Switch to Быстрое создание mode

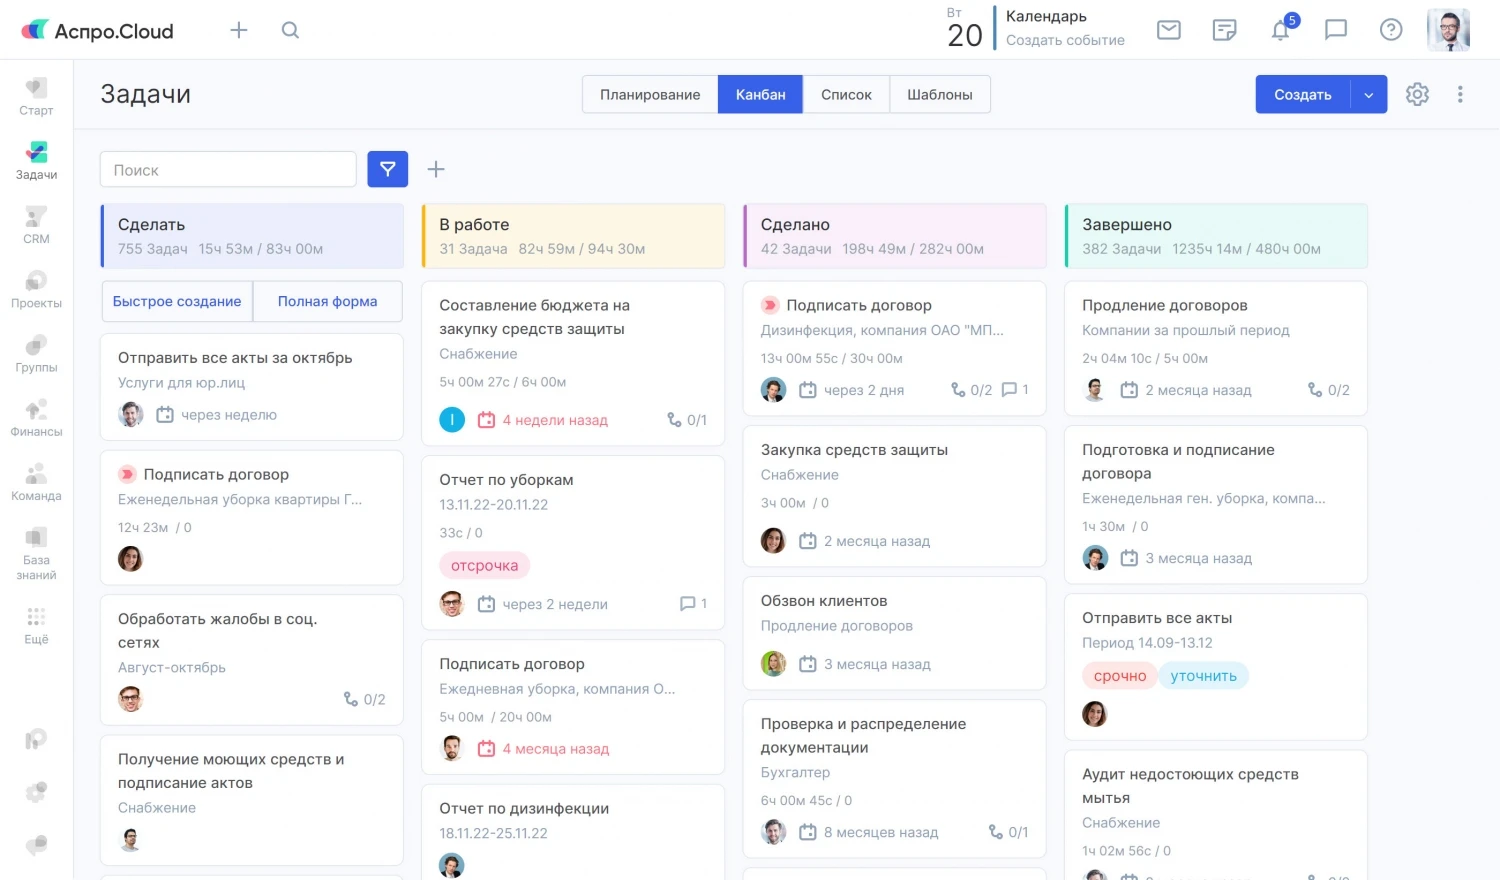pyautogui.click(x=177, y=301)
